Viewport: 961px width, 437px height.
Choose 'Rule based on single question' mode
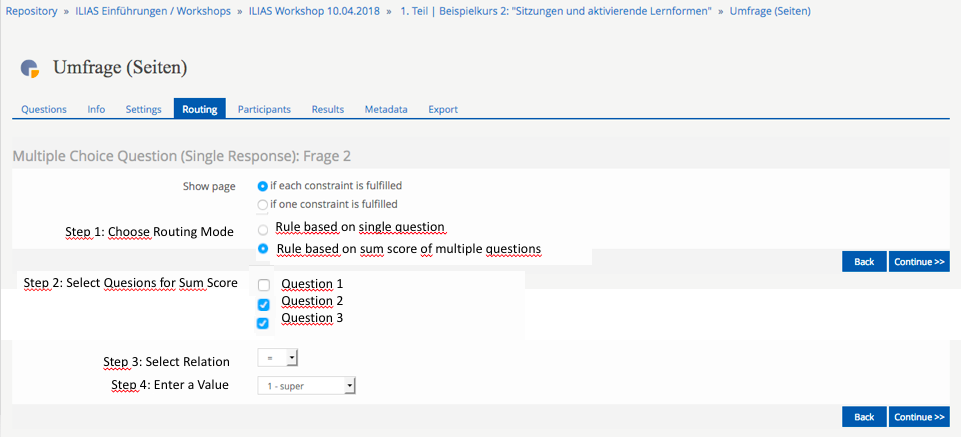263,229
